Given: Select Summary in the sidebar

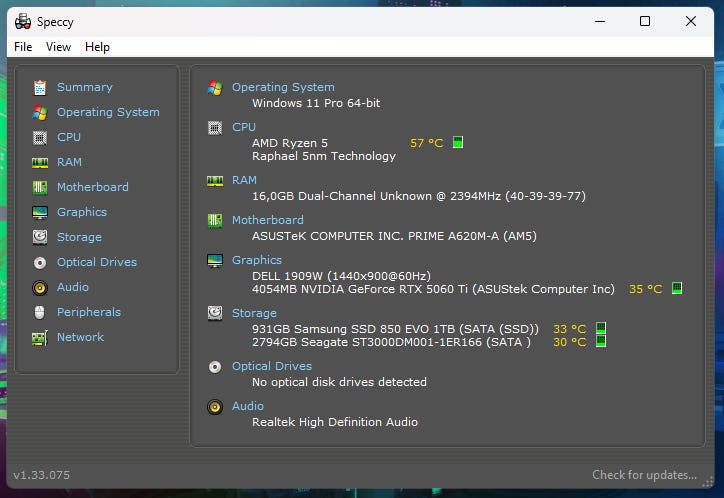Looking at the screenshot, I should pos(84,87).
